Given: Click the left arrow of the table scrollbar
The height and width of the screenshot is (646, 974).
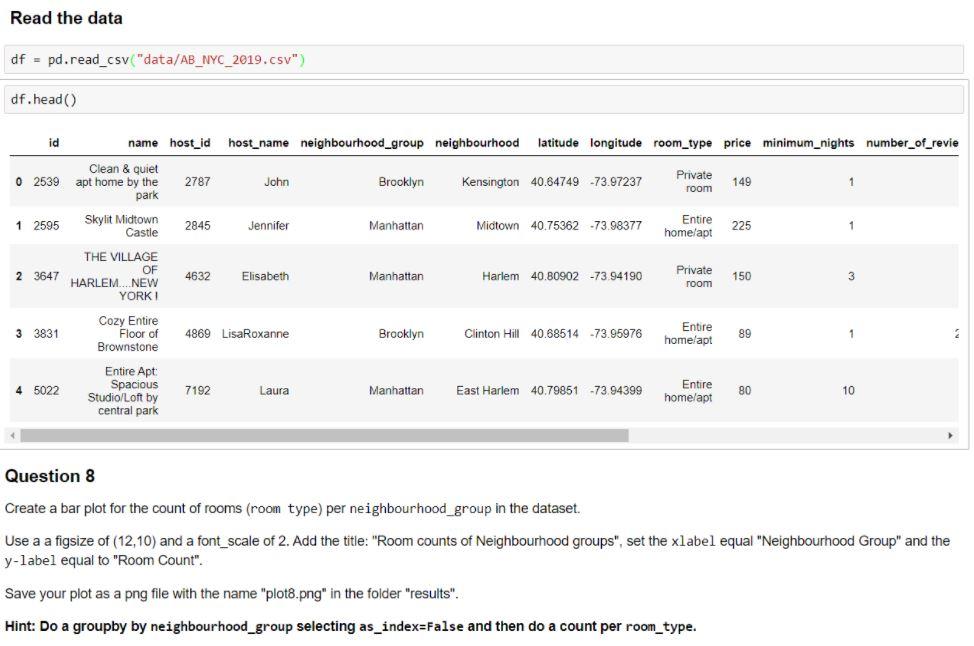Looking at the screenshot, I should pos(10,437).
